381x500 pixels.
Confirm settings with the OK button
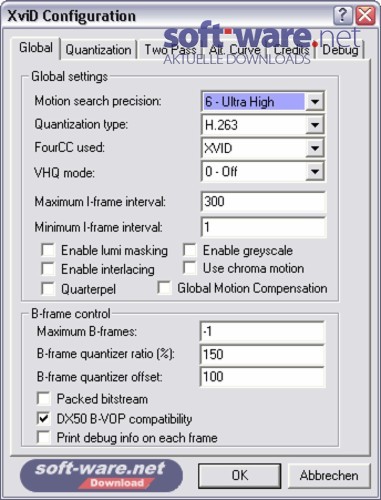(240, 475)
